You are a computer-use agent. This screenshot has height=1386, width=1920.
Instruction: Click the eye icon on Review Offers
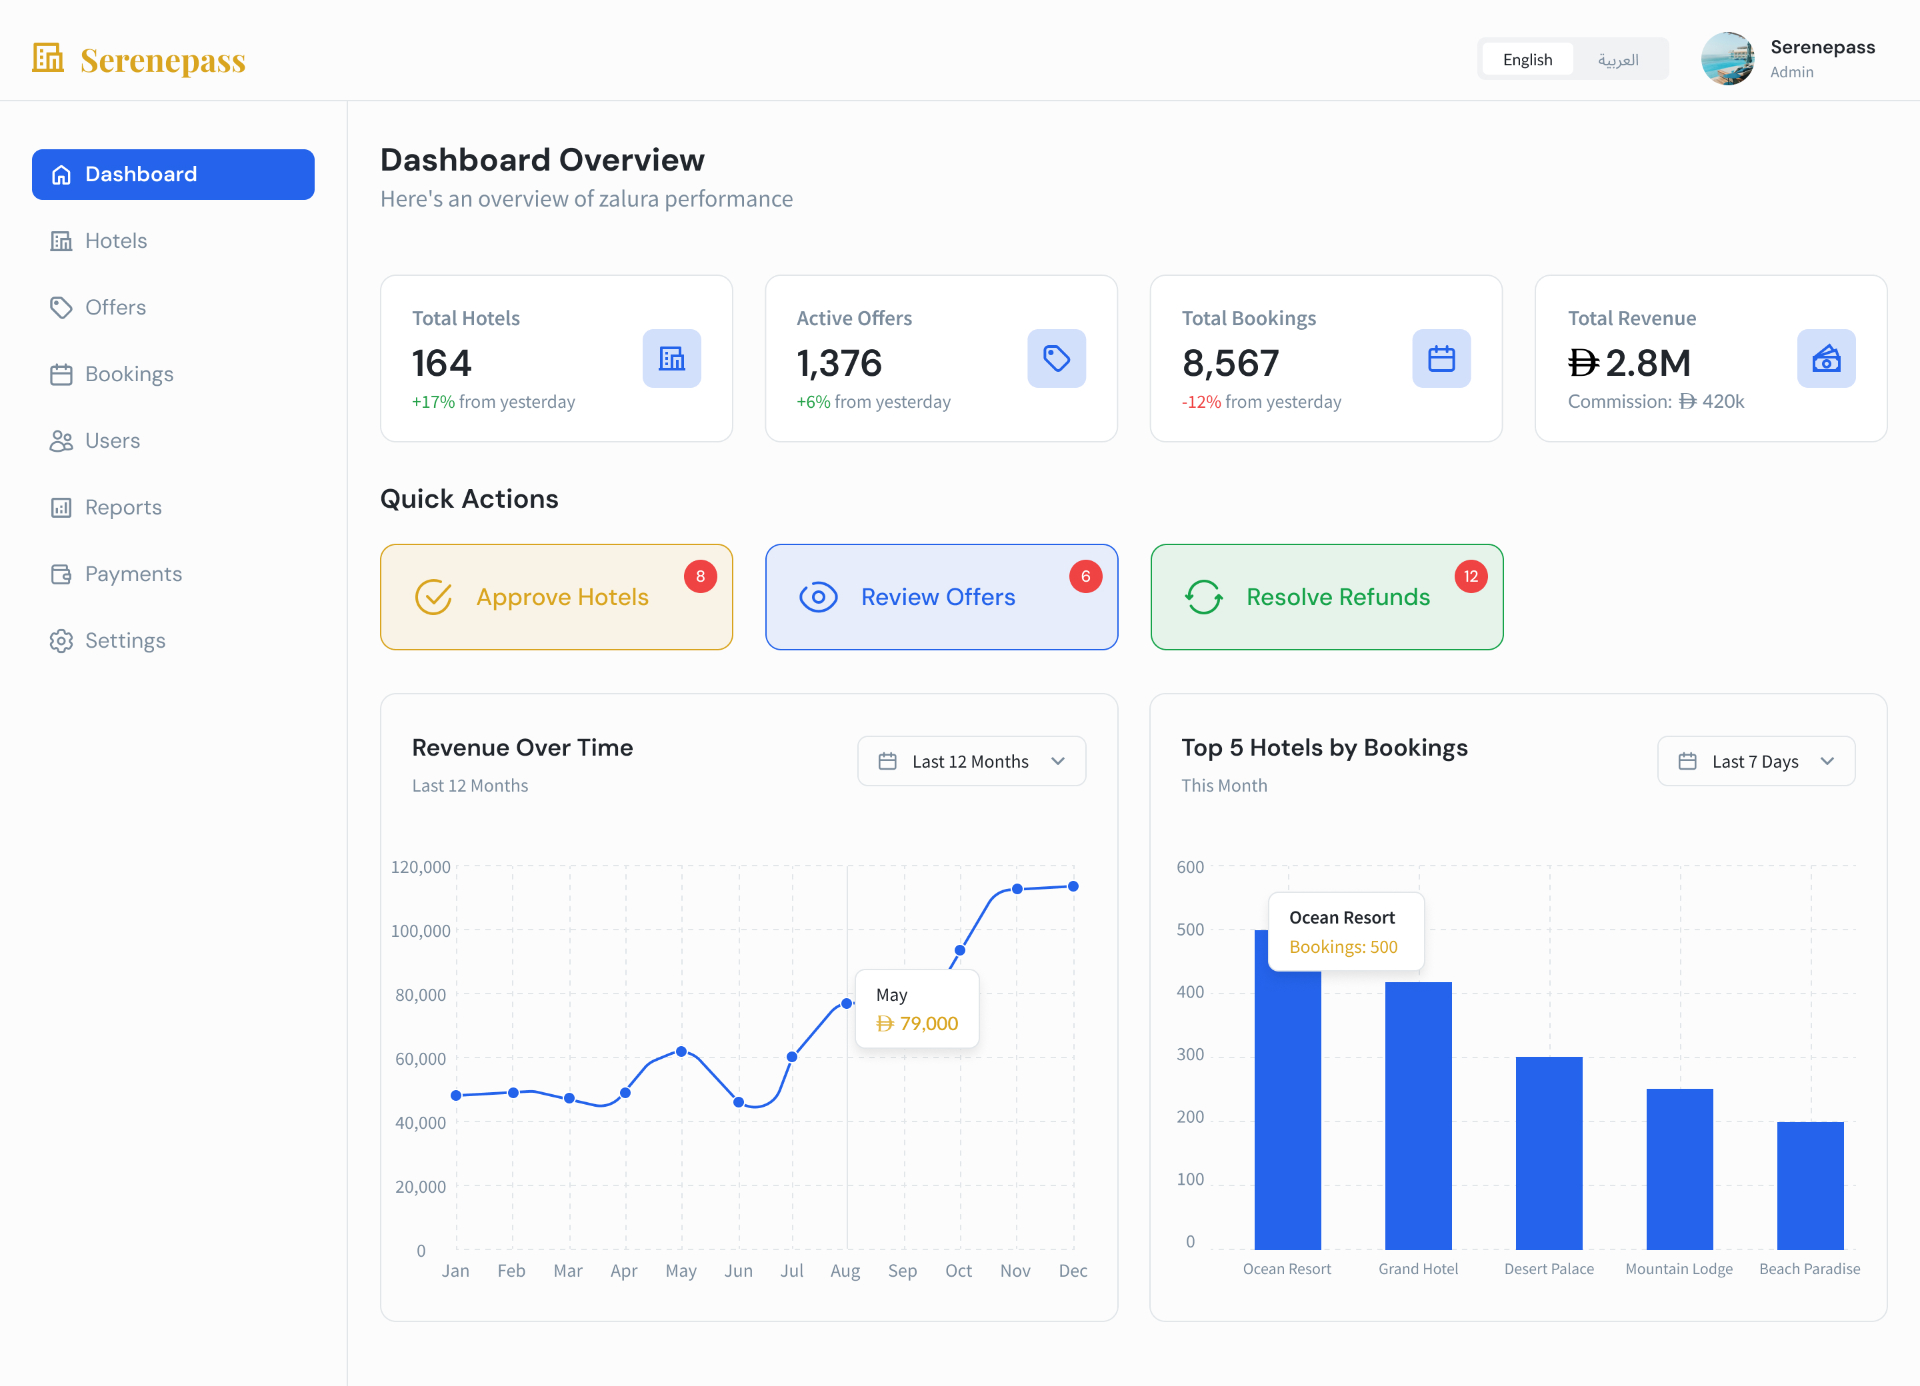(x=818, y=597)
